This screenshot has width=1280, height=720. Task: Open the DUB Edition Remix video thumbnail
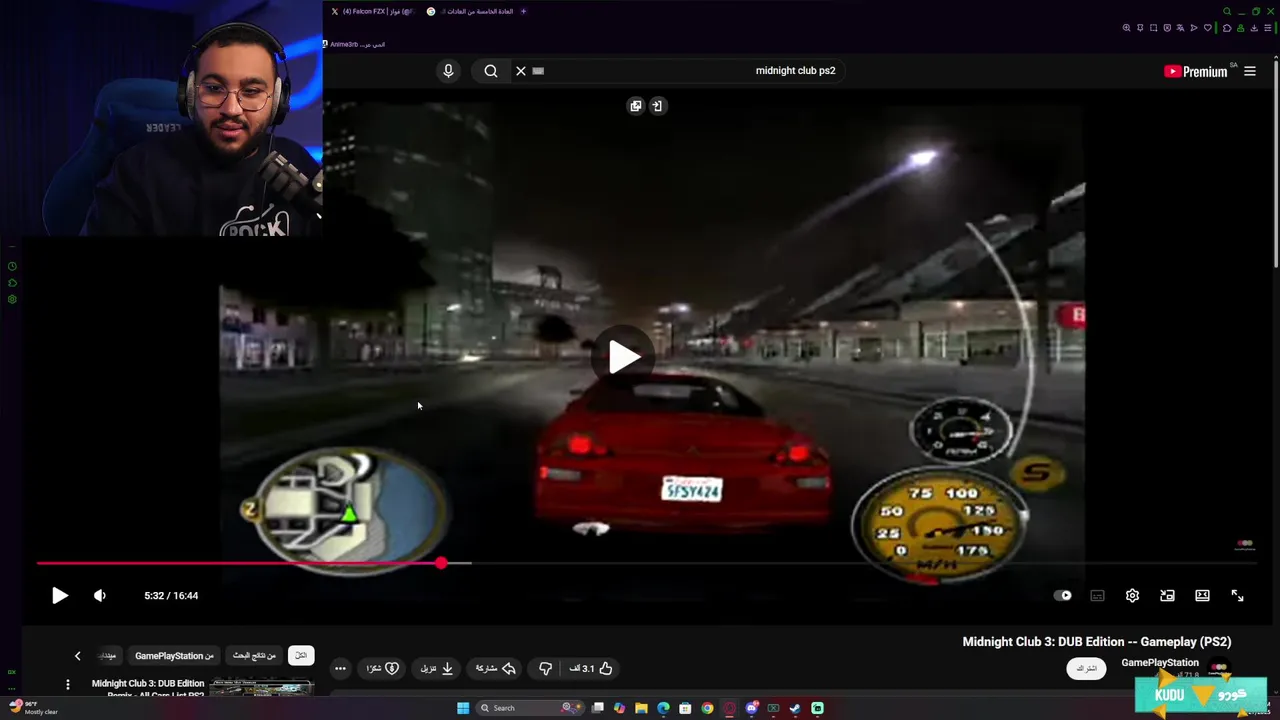pos(261,688)
